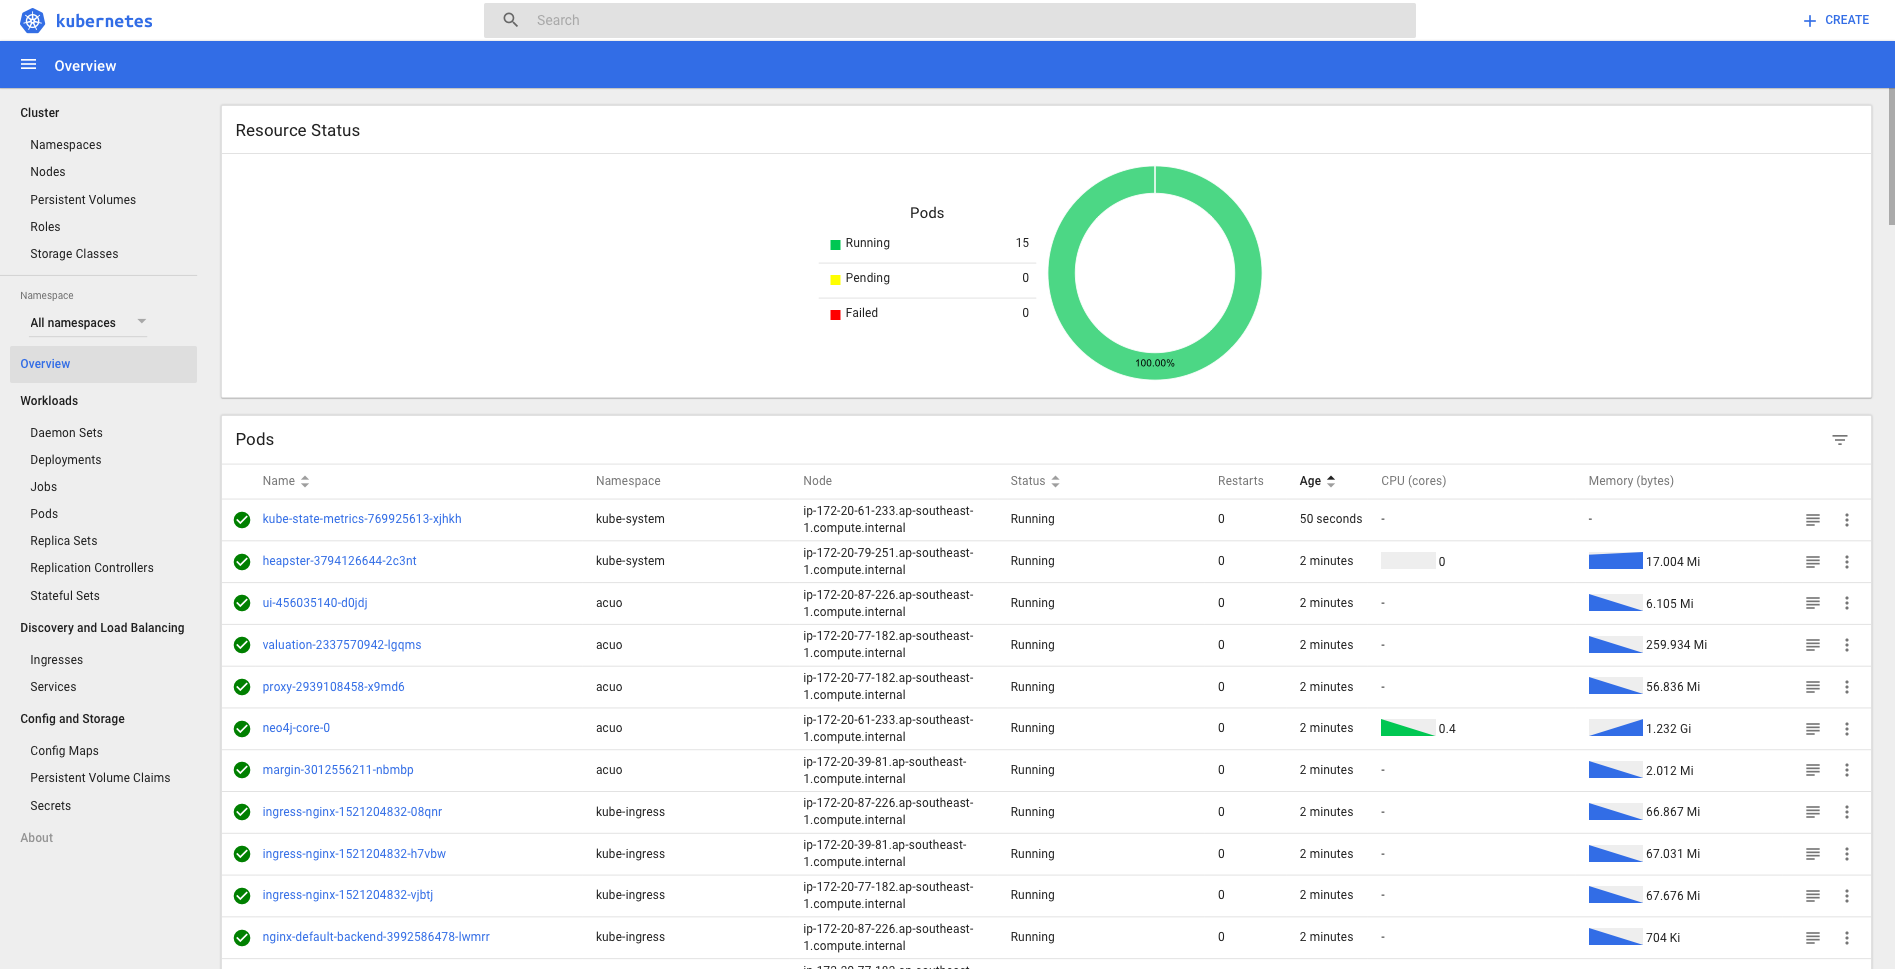Click the page vertical scrollbar
The width and height of the screenshot is (1895, 969).
click(1891, 158)
